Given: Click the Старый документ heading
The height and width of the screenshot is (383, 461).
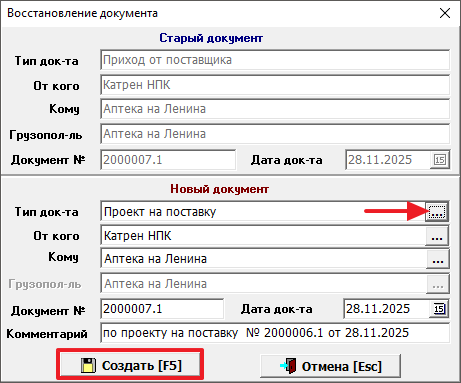Looking at the screenshot, I should tap(211, 38).
